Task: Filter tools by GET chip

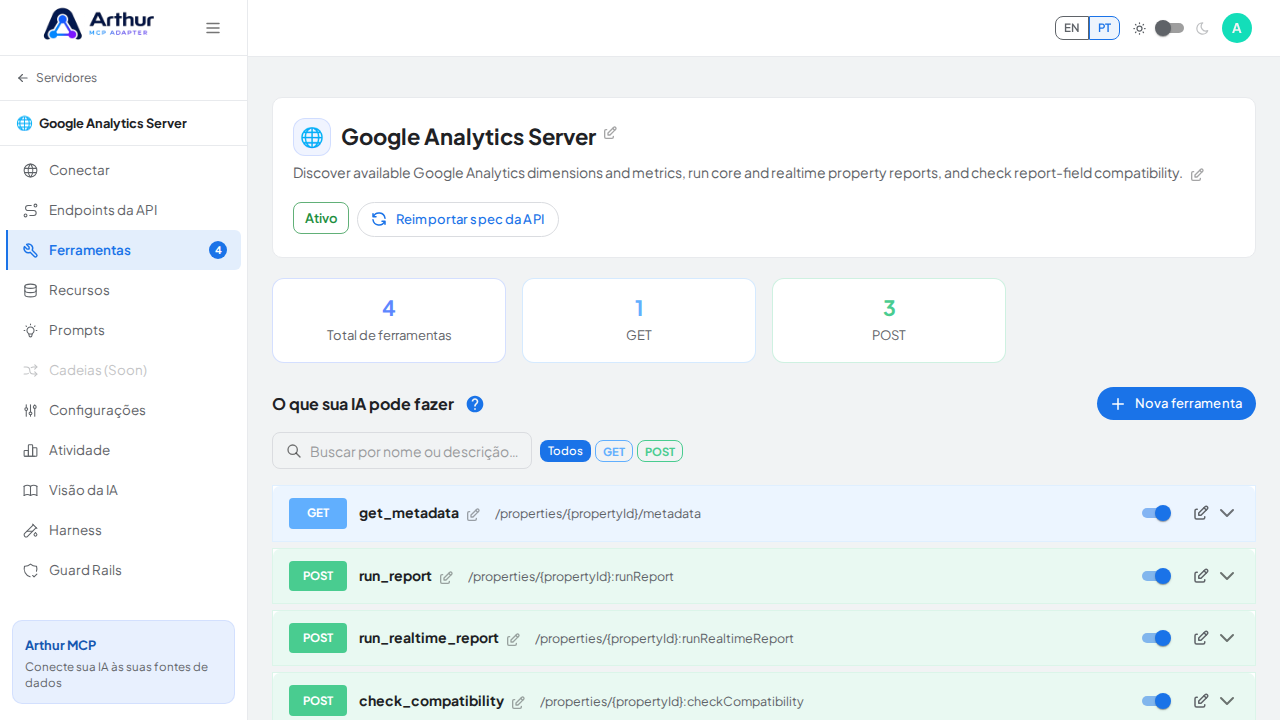Action: point(614,451)
